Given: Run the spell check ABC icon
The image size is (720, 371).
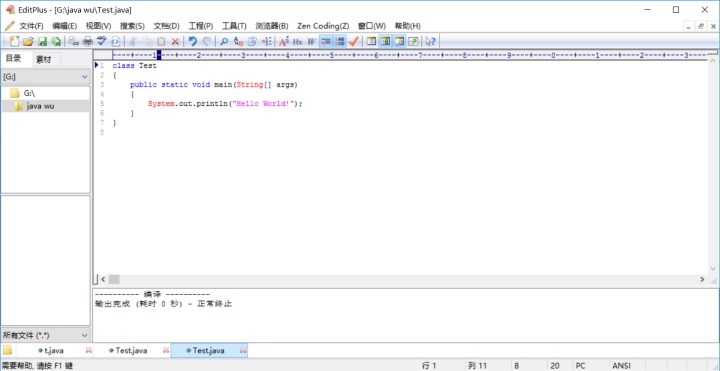Looking at the screenshot, I should pos(101,41).
